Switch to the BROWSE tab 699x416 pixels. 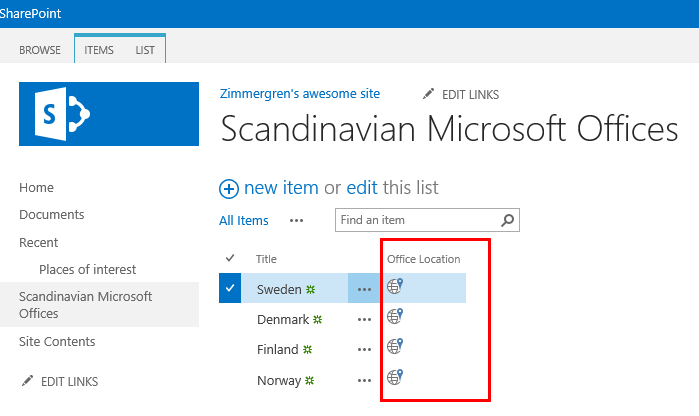coord(40,50)
